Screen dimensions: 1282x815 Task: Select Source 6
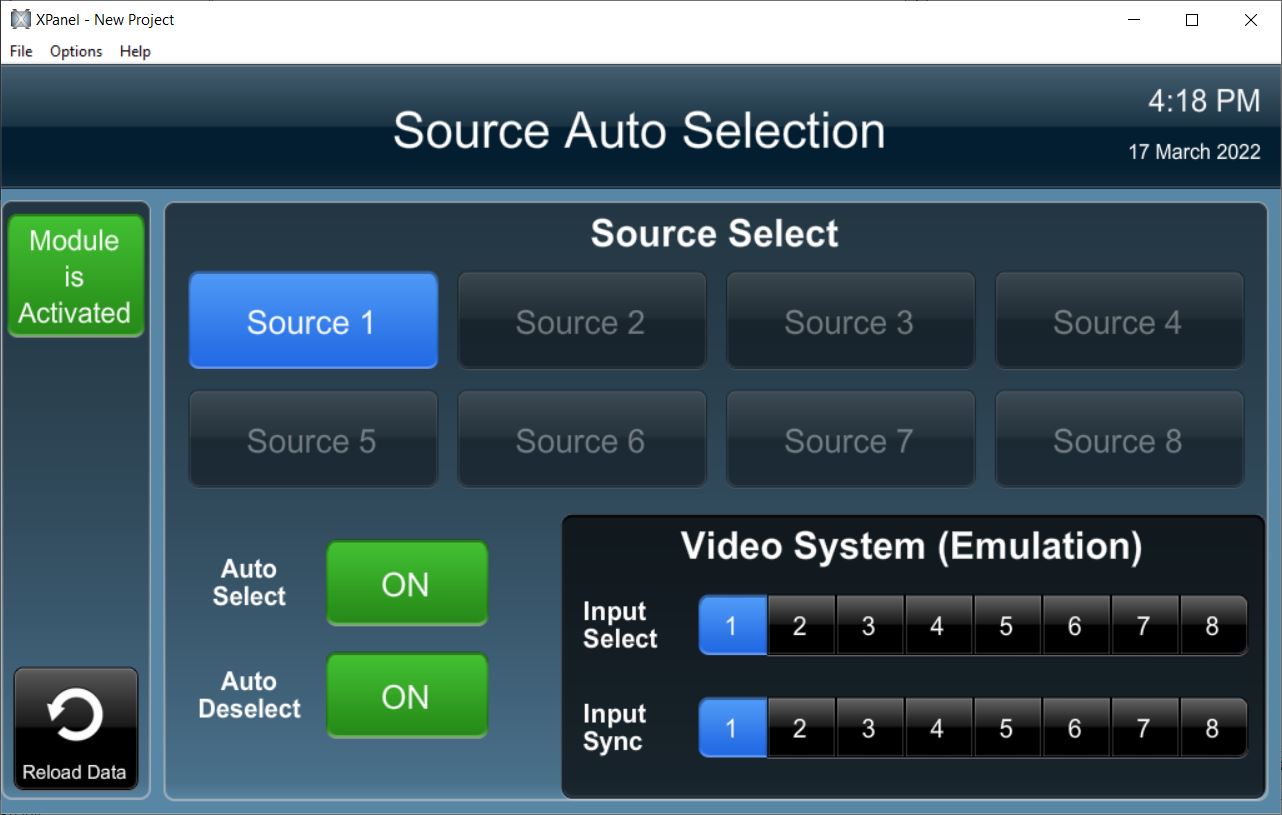pos(582,439)
